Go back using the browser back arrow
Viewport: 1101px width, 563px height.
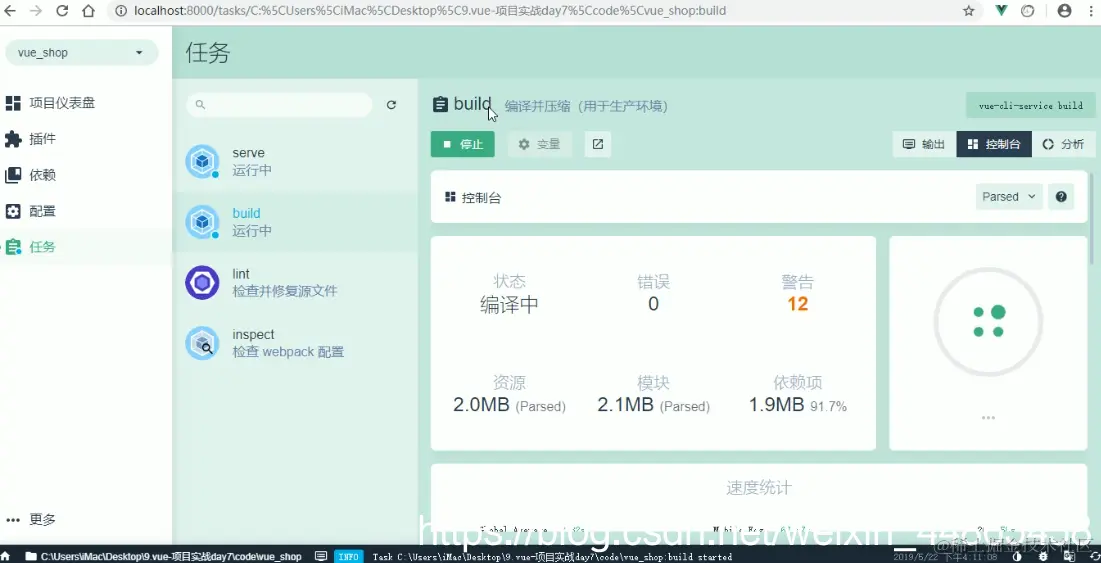click(x=11, y=11)
